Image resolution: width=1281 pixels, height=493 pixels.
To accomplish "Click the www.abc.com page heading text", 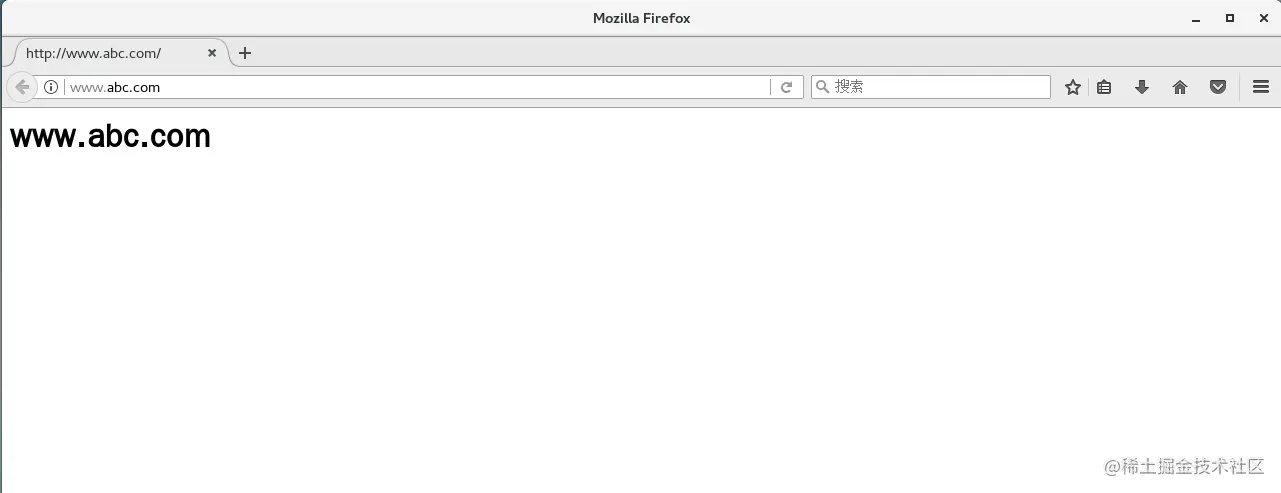I will pyautogui.click(x=110, y=135).
